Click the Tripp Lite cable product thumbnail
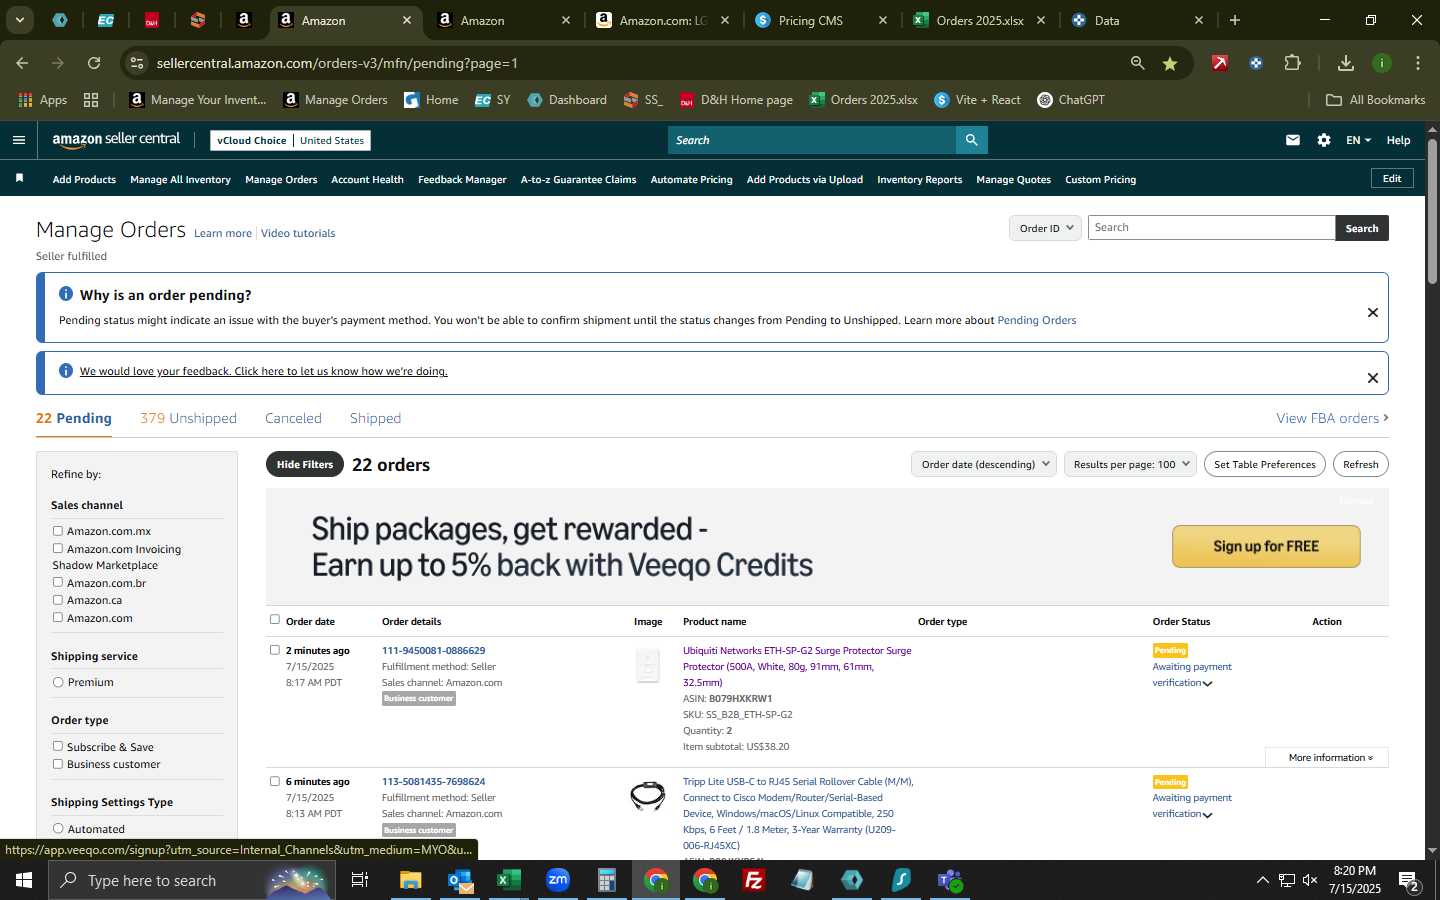The width and height of the screenshot is (1440, 900). [648, 796]
